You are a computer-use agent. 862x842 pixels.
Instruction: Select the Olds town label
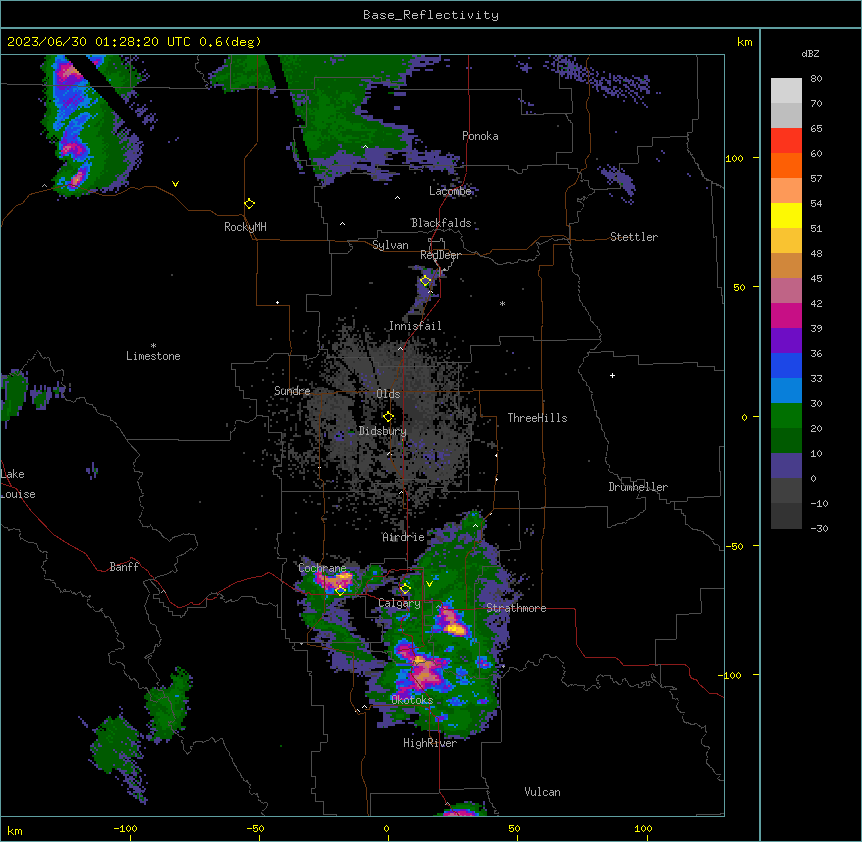(x=388, y=394)
